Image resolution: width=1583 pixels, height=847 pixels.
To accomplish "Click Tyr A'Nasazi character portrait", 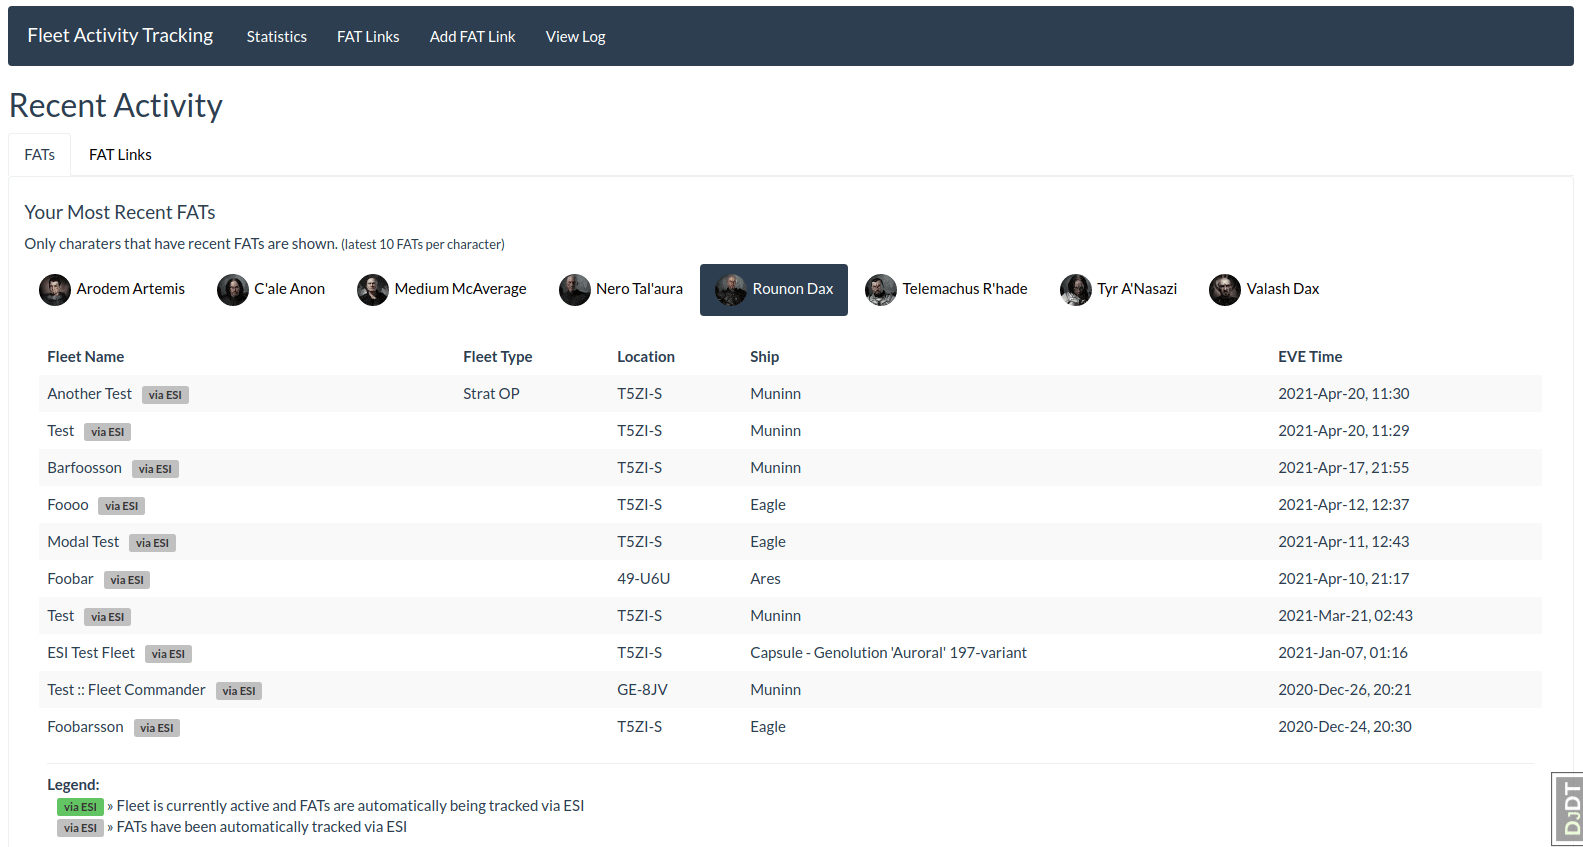I will tap(1076, 290).
